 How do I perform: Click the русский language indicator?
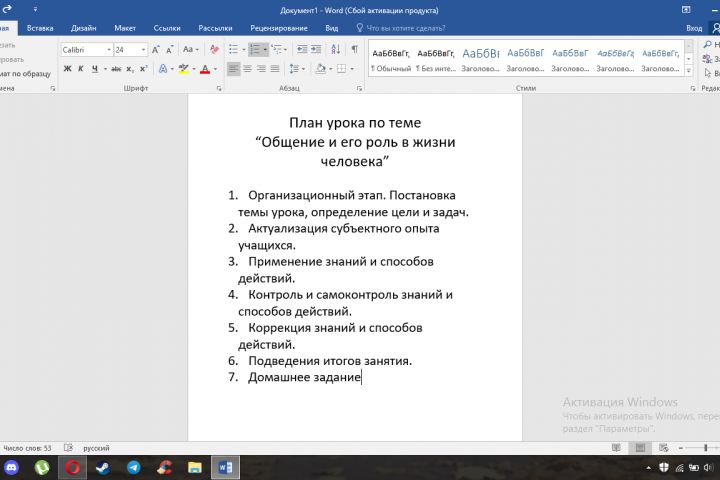[96, 448]
